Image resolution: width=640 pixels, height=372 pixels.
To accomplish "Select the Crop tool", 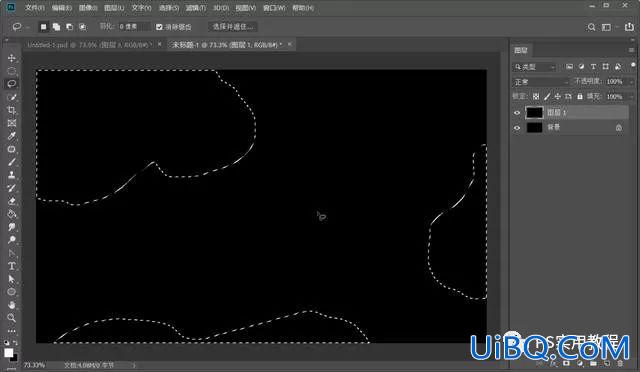I will point(11,110).
